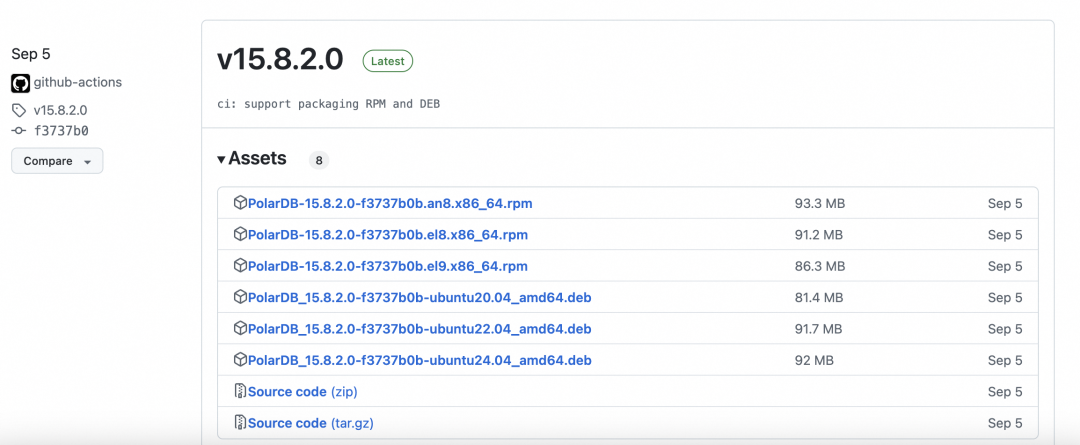Image resolution: width=1080 pixels, height=445 pixels.
Task: Download PolarDB-15.8.2.0-f3737b0b.an8.x86_64.rpm
Action: [390, 204]
